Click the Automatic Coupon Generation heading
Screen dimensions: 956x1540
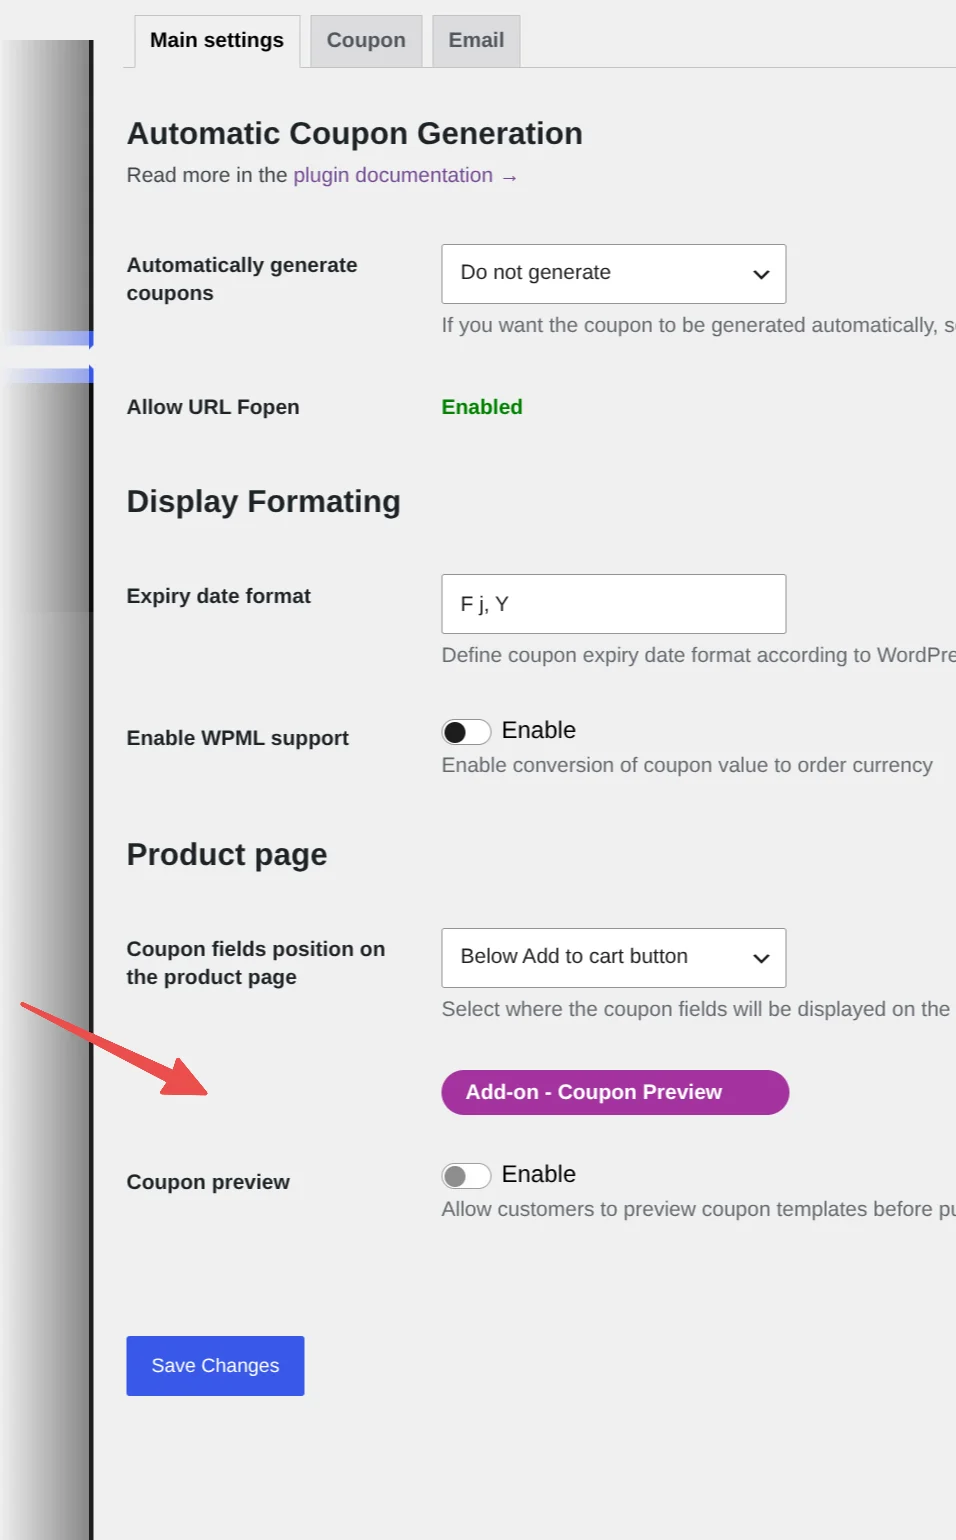click(x=355, y=133)
